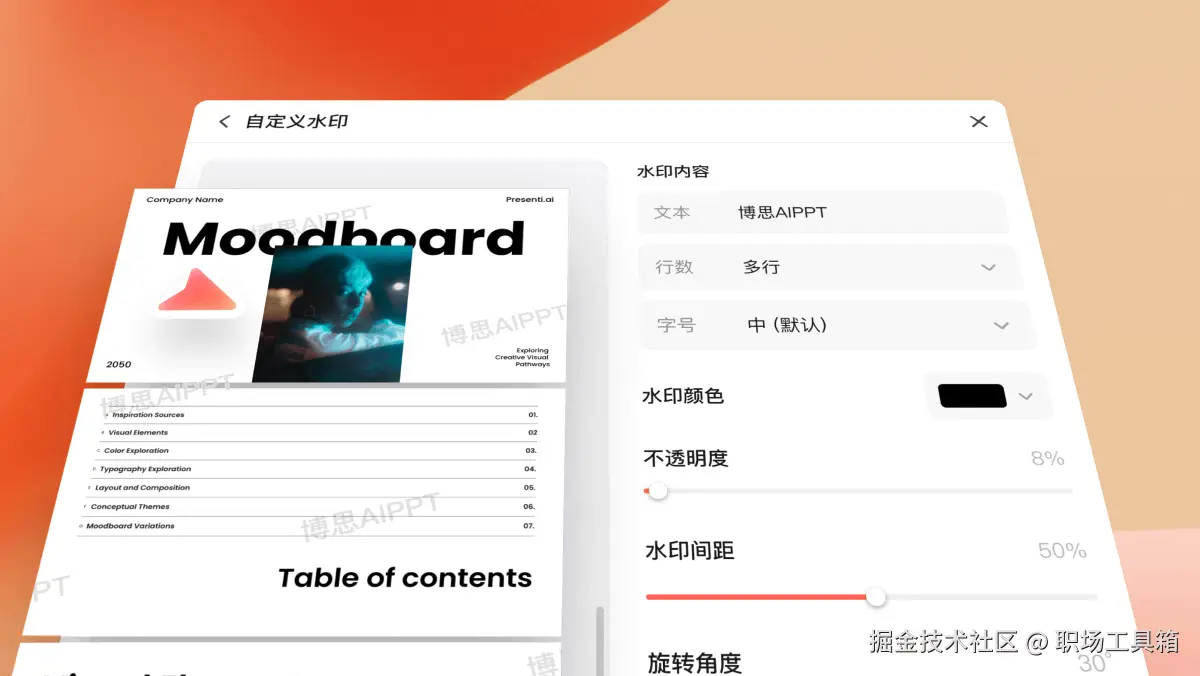
Task: Click the 水印间距 slider handle
Action: (x=876, y=597)
